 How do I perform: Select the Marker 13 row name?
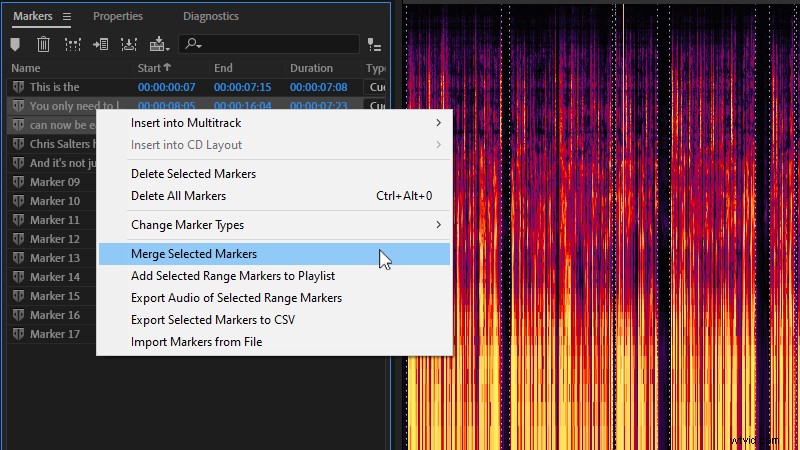55,258
